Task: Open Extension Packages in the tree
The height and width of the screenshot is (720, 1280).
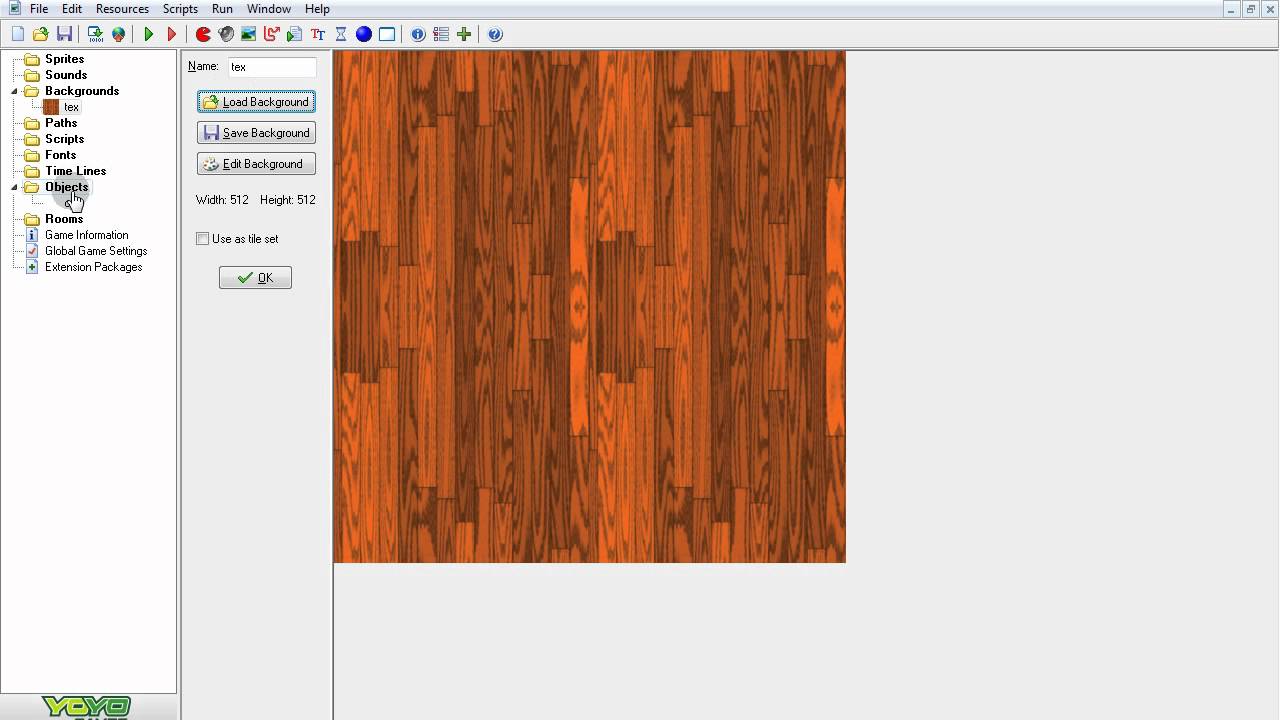Action: (x=93, y=267)
